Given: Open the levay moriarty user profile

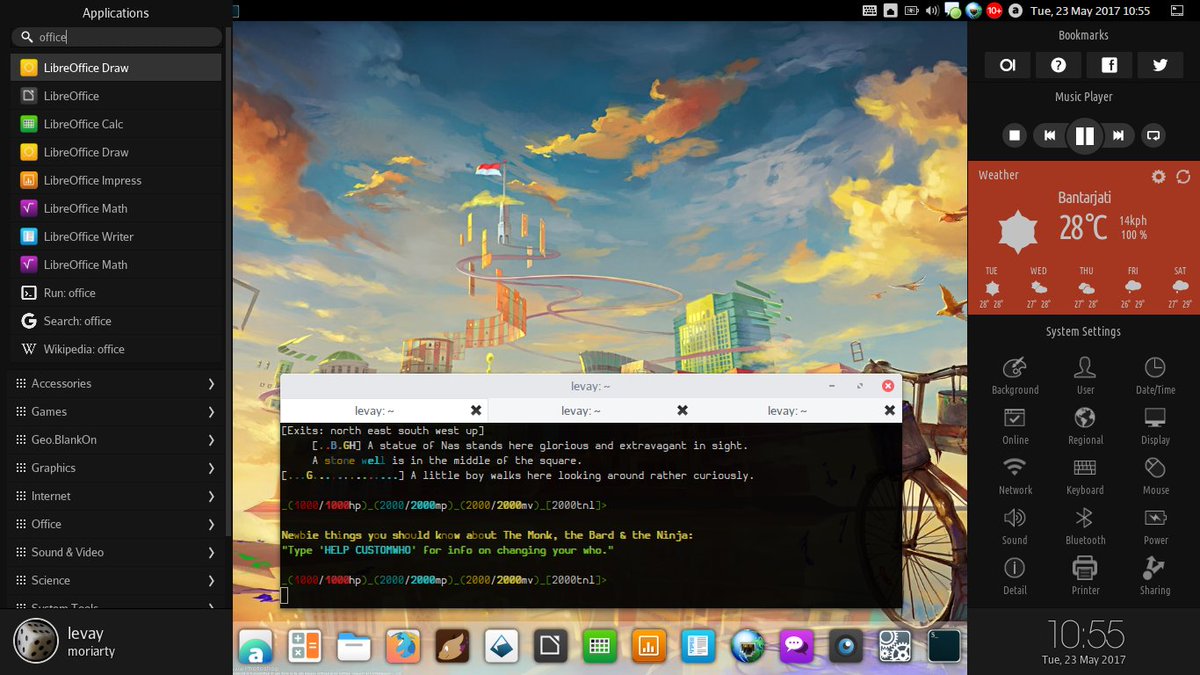Looking at the screenshot, I should coord(65,641).
